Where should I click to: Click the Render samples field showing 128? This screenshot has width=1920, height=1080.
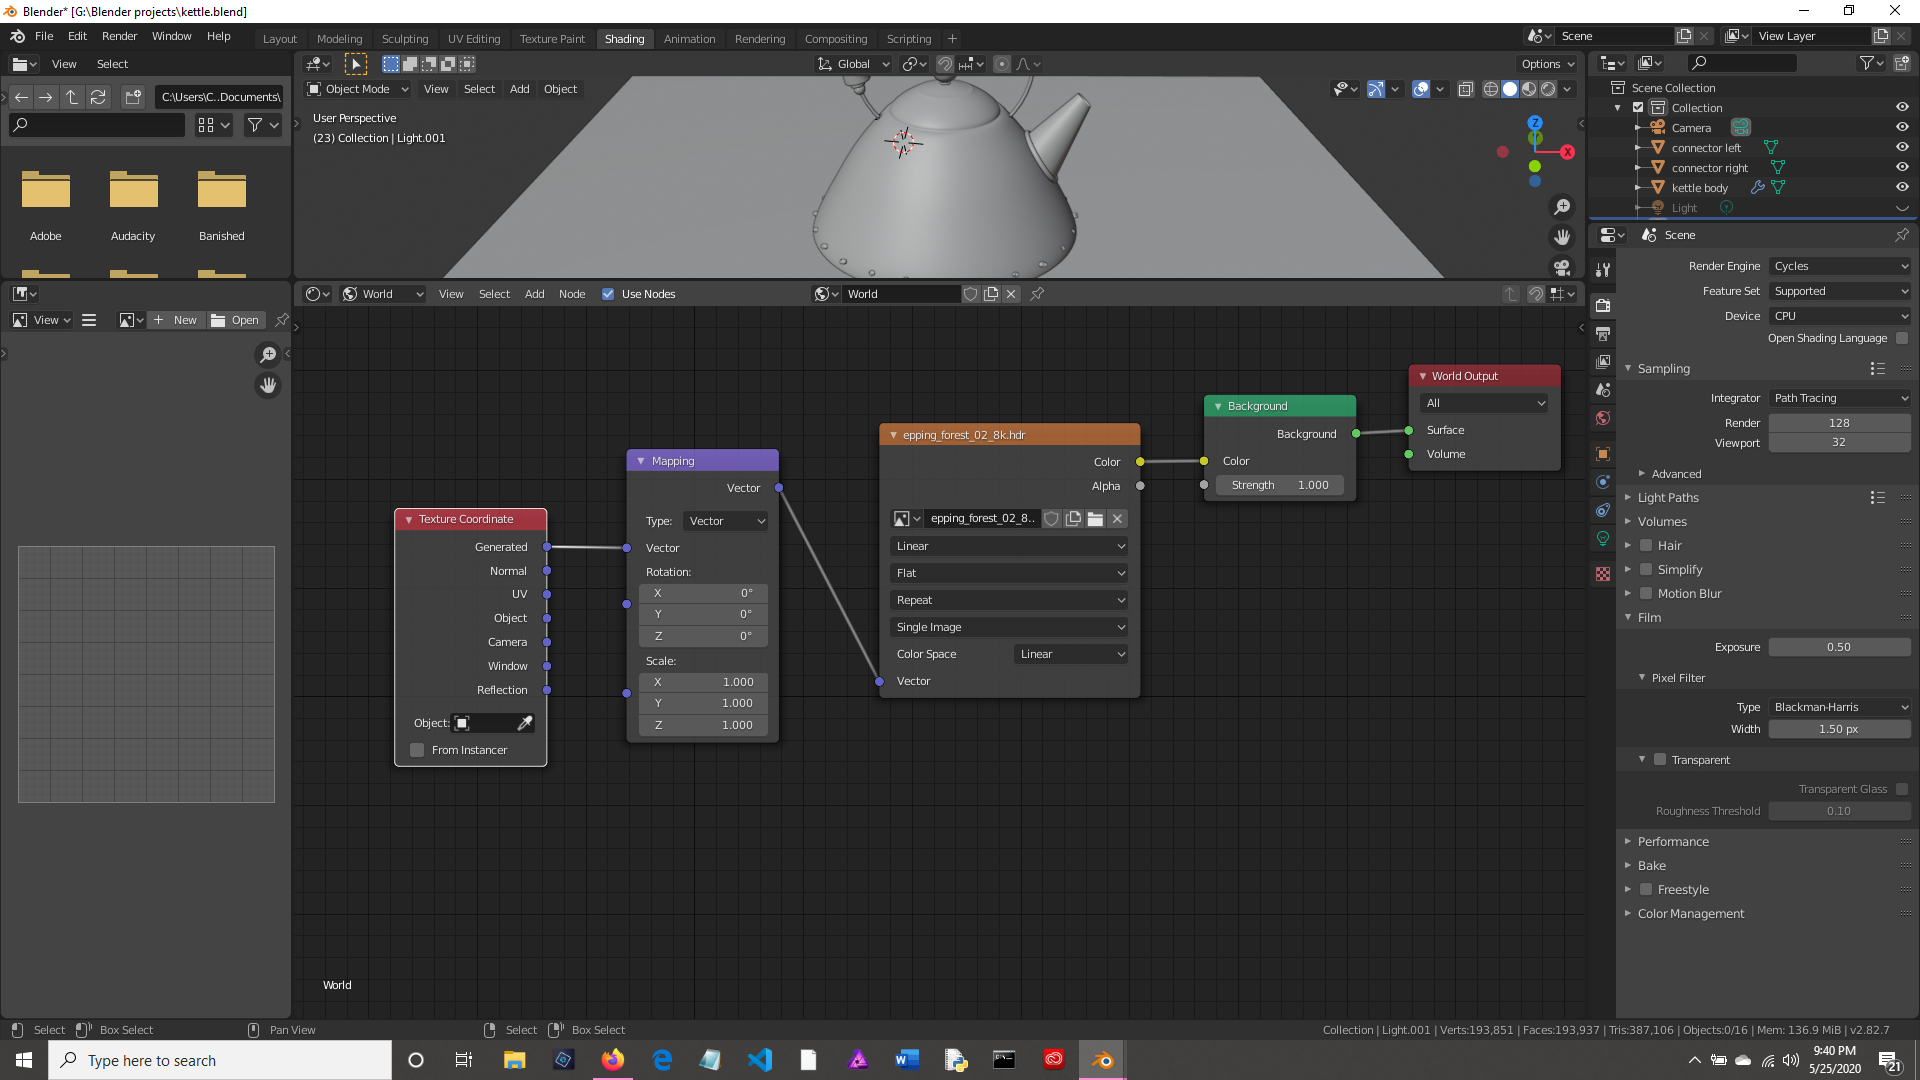tap(1840, 423)
